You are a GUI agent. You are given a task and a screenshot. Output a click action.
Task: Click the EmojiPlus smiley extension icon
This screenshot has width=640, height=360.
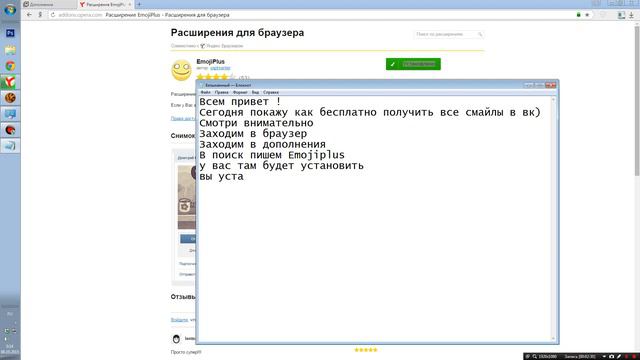[x=181, y=70]
